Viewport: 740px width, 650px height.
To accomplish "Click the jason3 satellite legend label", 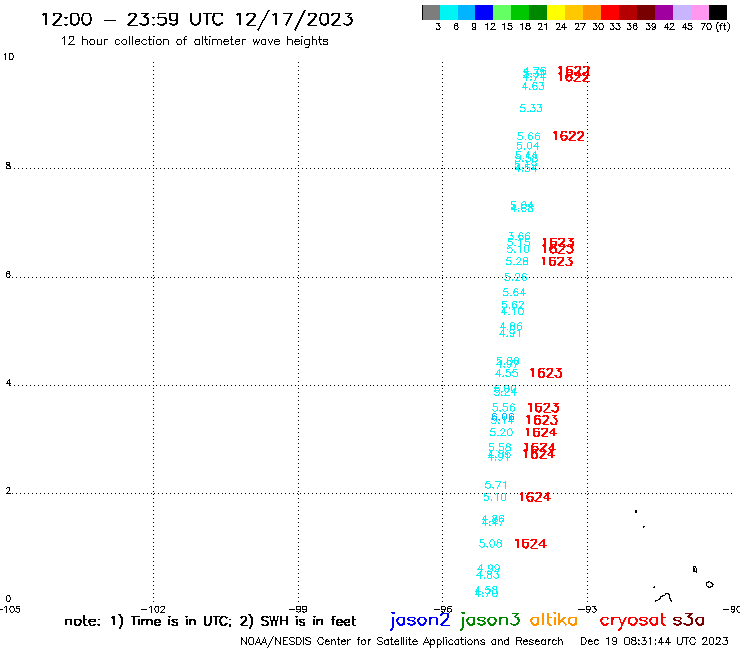I will tap(490, 621).
